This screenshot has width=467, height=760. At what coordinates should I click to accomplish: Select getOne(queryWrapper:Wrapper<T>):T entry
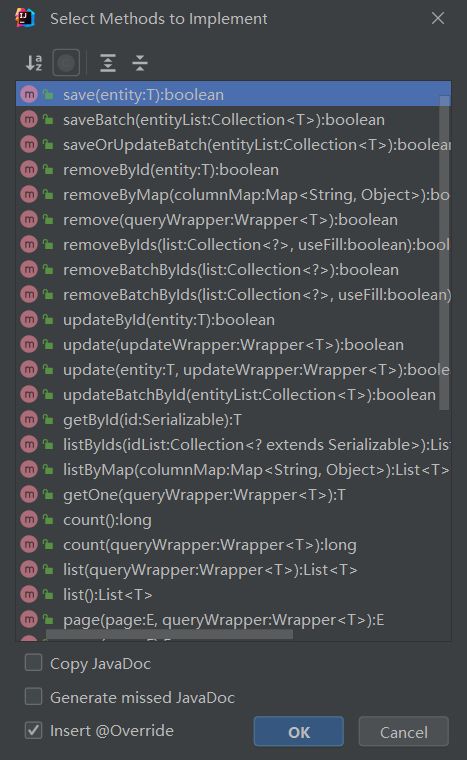(x=233, y=494)
